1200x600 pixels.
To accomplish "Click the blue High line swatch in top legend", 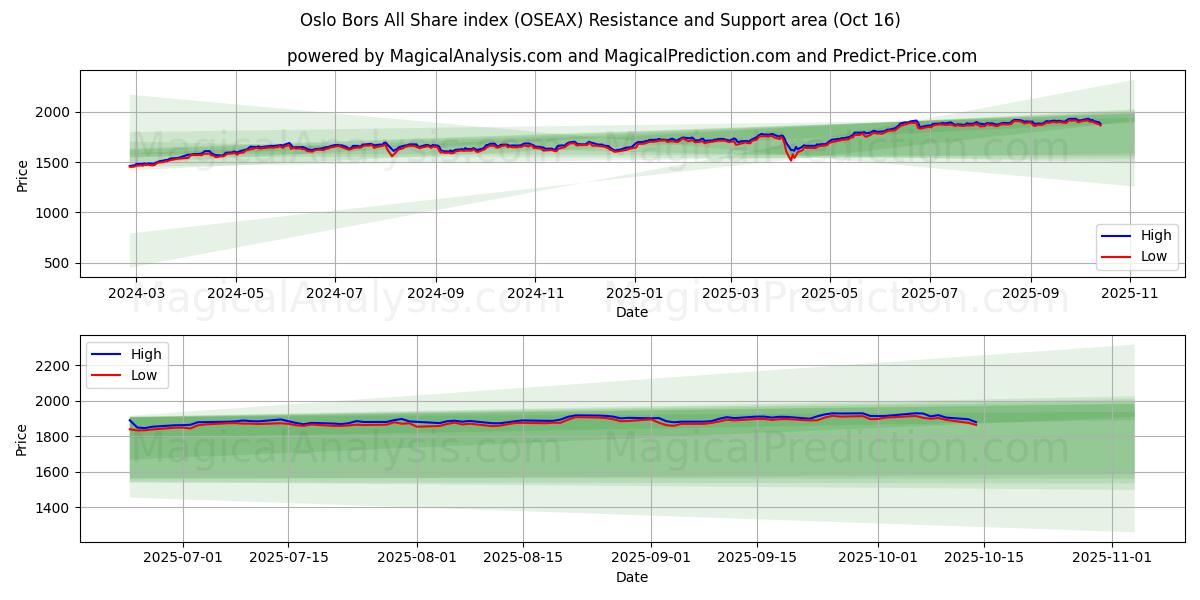I will (x=1117, y=237).
